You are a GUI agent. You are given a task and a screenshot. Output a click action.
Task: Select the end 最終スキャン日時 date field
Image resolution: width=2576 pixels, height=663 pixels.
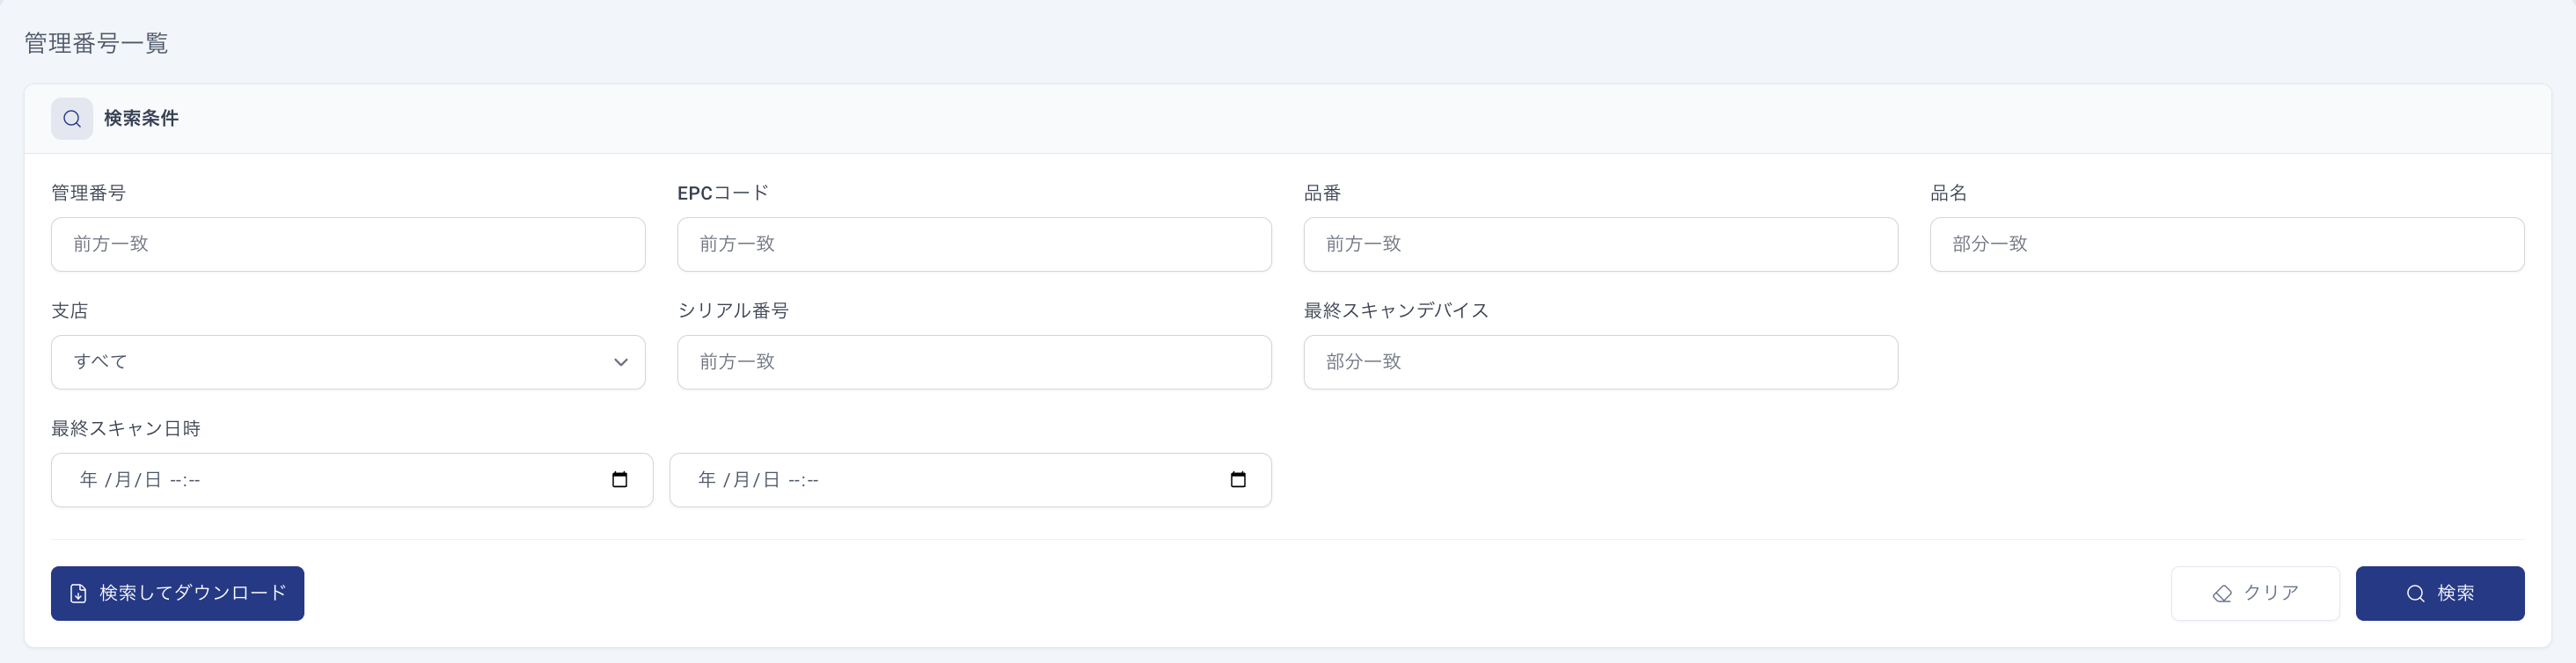click(x=970, y=480)
